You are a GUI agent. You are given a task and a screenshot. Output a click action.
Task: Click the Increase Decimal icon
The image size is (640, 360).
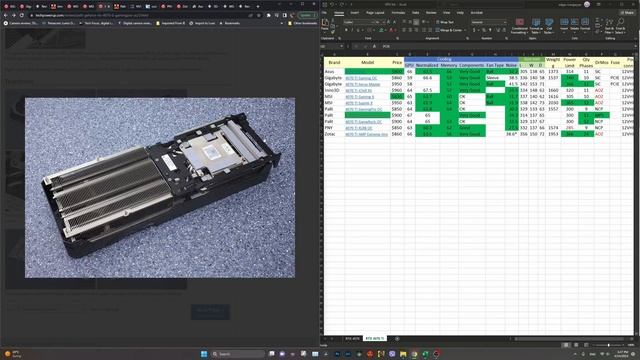click(x=497, y=30)
